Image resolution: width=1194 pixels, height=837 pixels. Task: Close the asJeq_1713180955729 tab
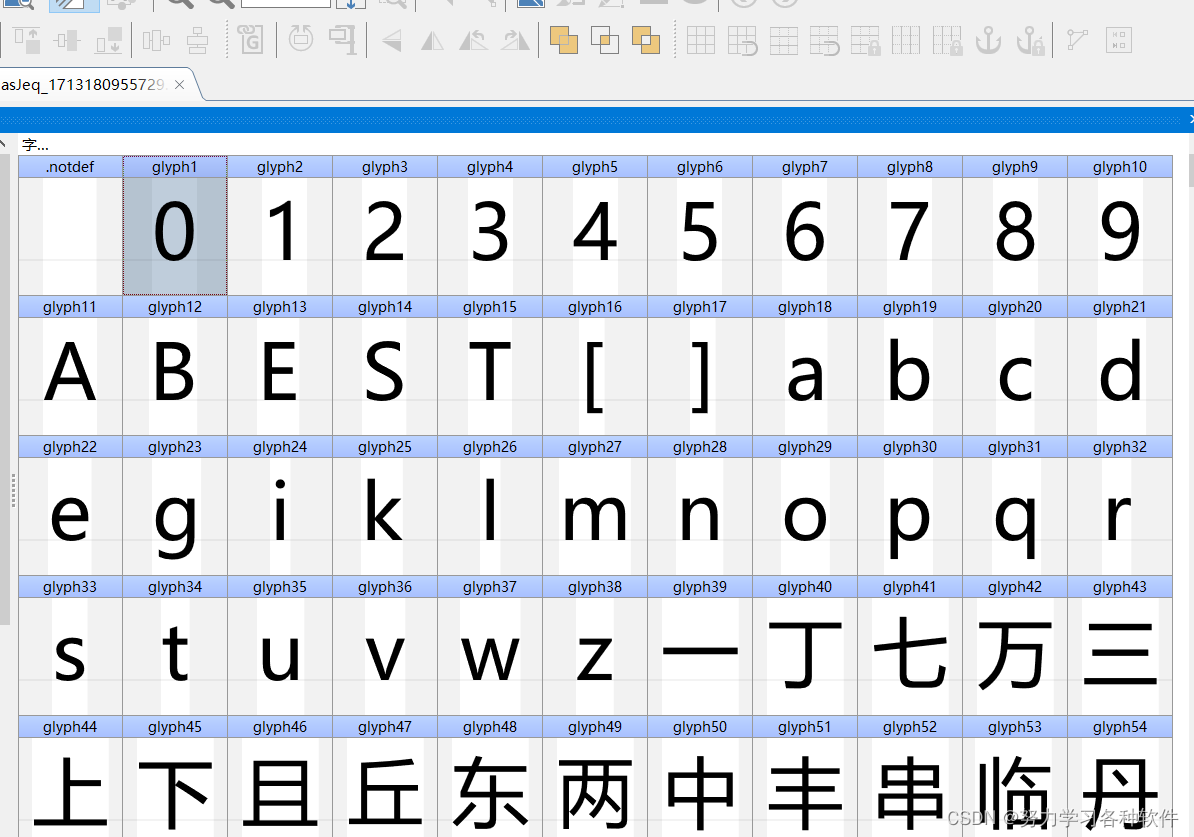(179, 85)
